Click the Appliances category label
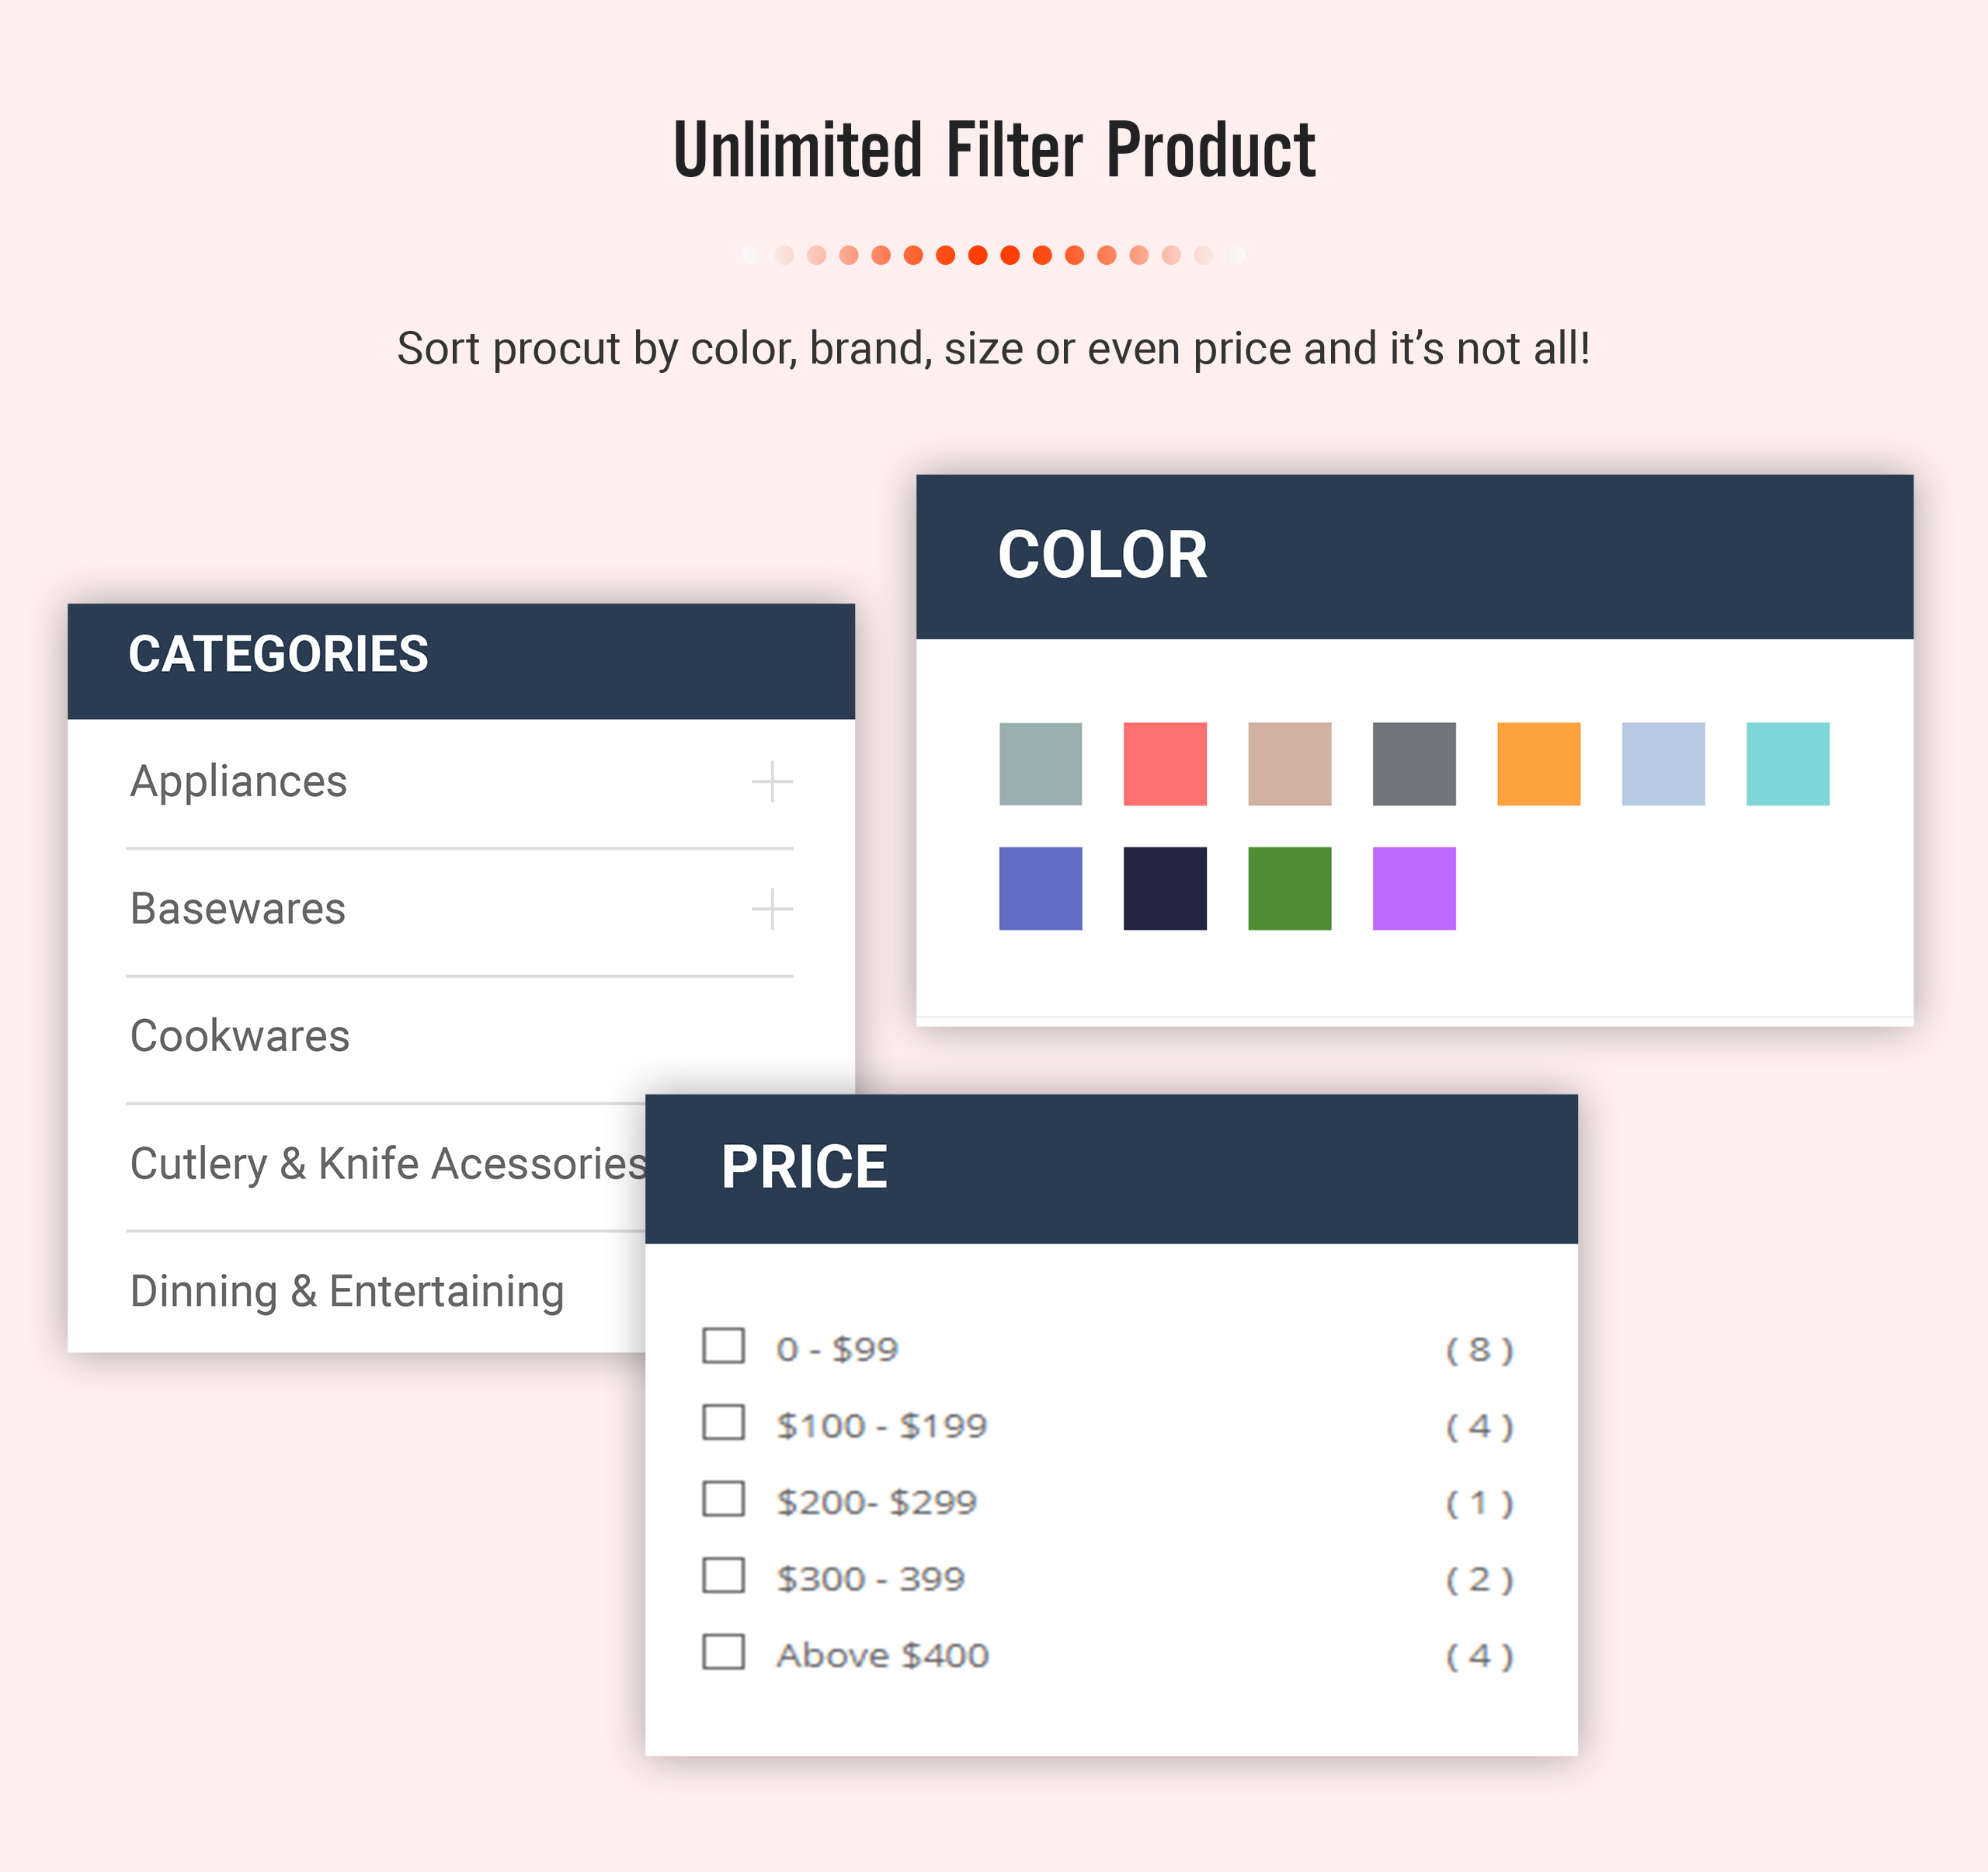The image size is (1988, 1872). [239, 781]
